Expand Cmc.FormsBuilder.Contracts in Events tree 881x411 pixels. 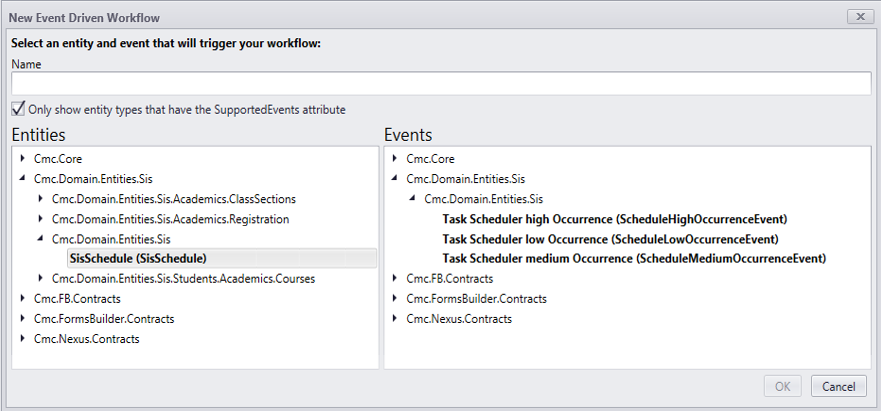click(395, 298)
